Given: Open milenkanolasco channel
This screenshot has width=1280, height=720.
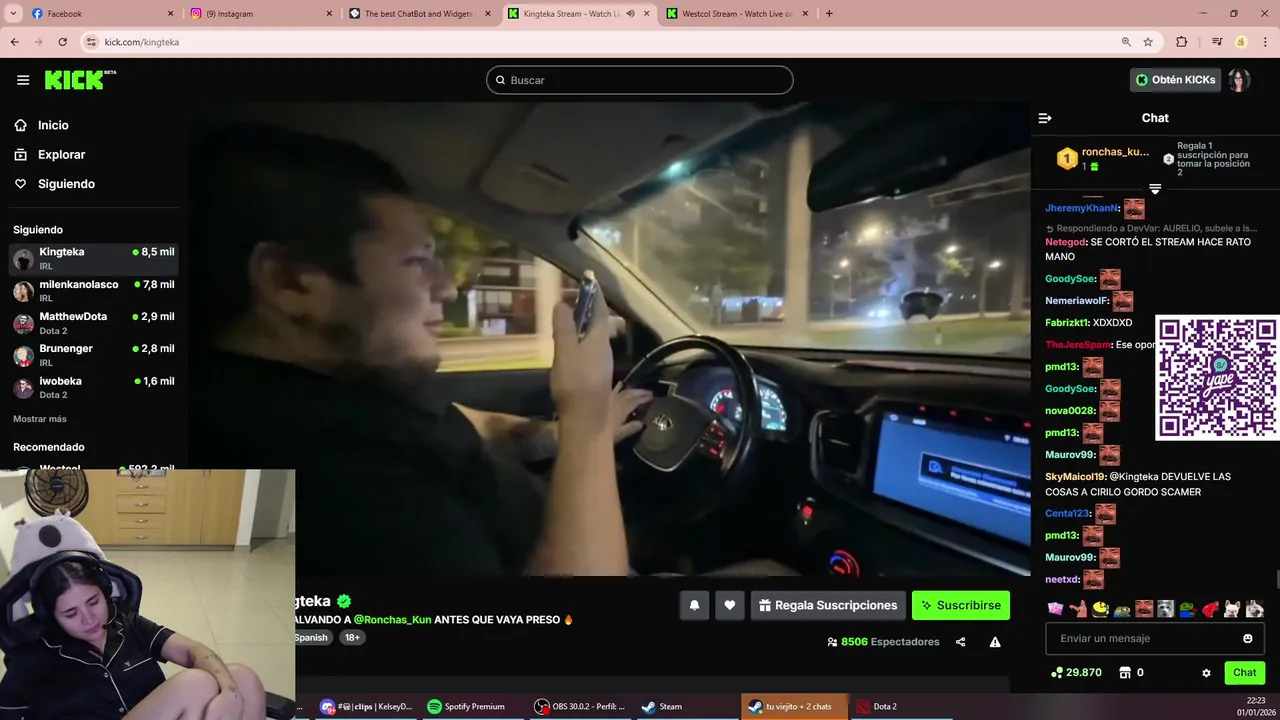Looking at the screenshot, I should 93,291.
